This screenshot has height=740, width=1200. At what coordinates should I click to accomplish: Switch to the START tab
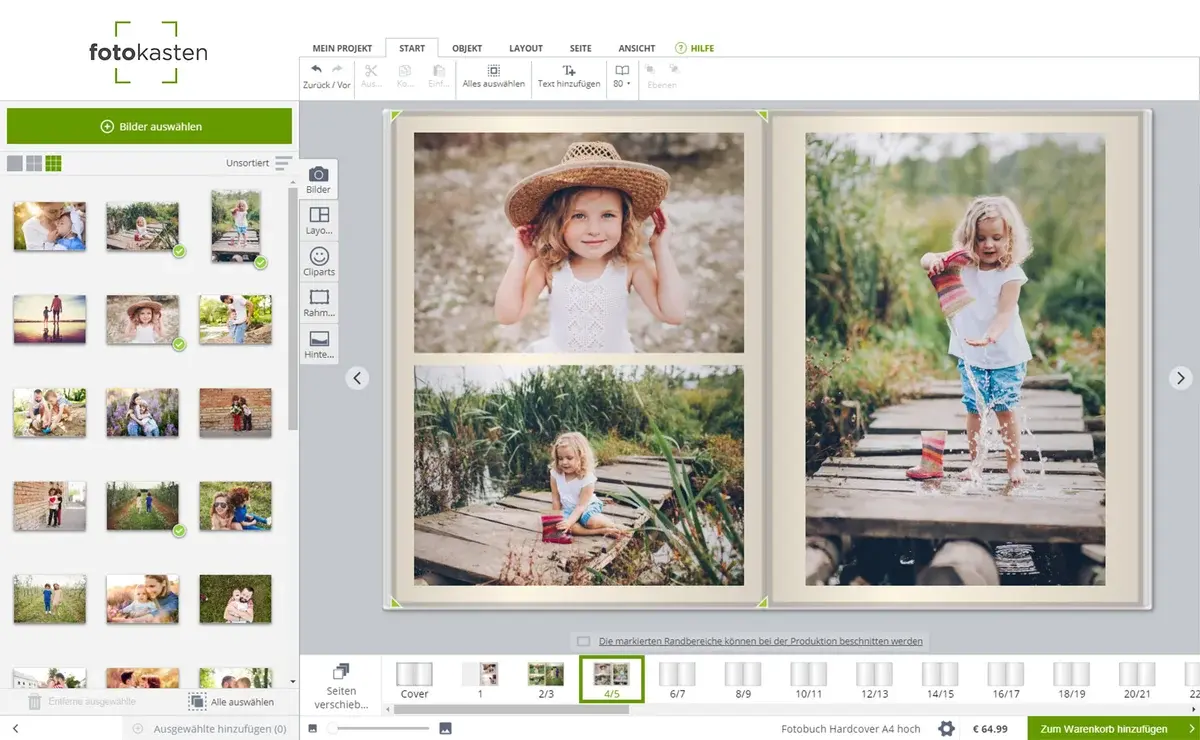(412, 48)
